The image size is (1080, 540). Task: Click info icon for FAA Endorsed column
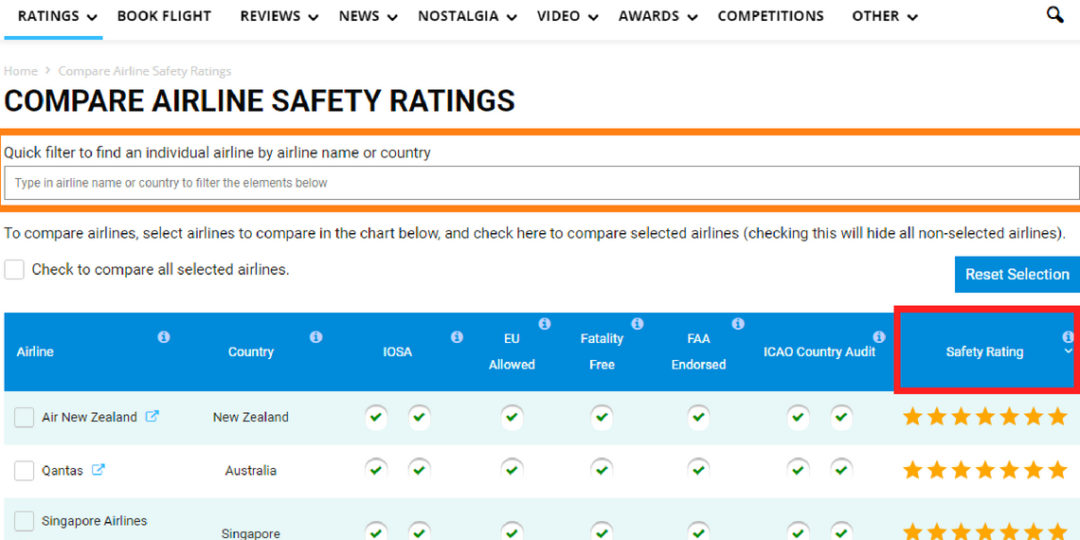pos(738,324)
